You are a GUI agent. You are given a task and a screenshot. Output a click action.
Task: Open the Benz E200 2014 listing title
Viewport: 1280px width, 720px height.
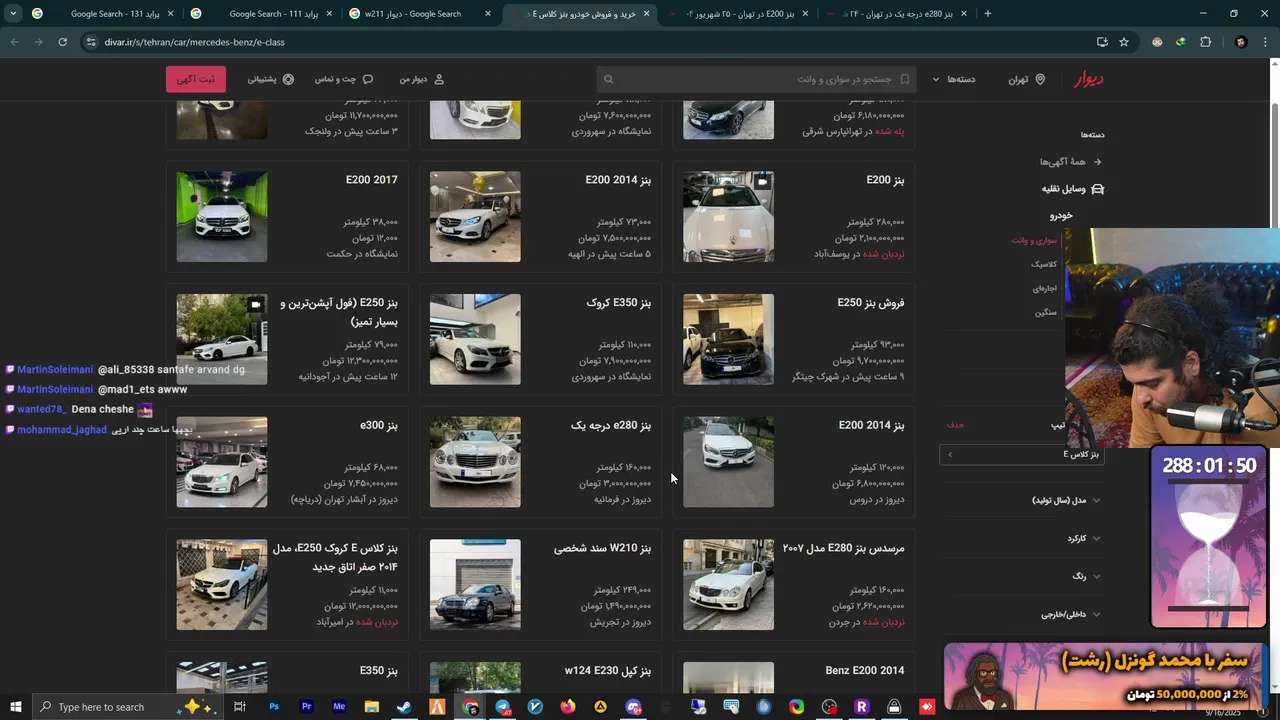(x=865, y=671)
